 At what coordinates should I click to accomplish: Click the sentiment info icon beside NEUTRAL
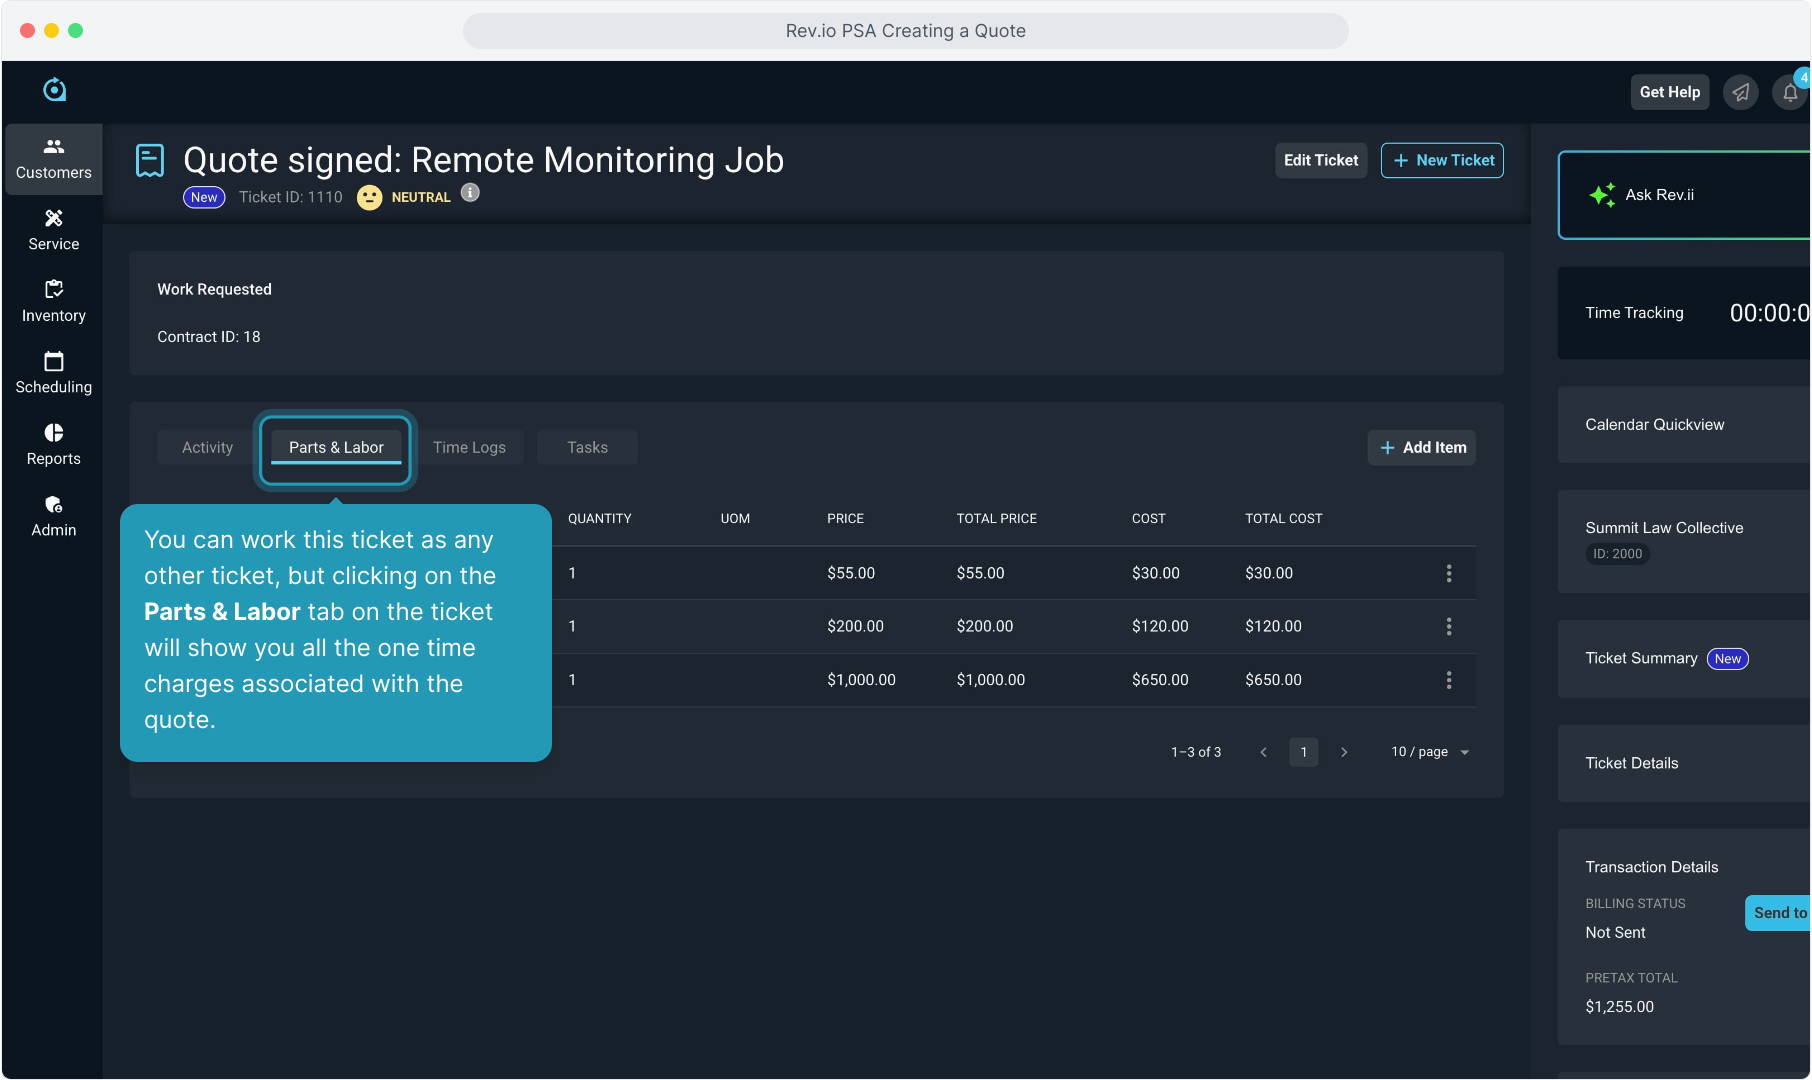click(x=470, y=193)
